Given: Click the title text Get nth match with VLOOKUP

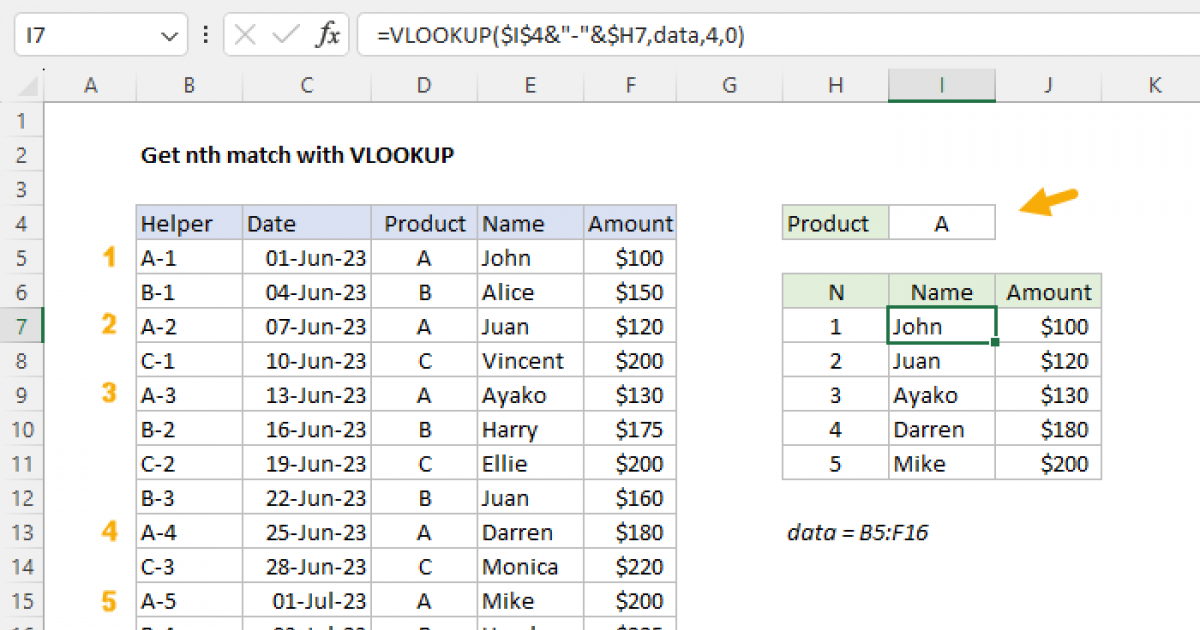Looking at the screenshot, I should 297,155.
